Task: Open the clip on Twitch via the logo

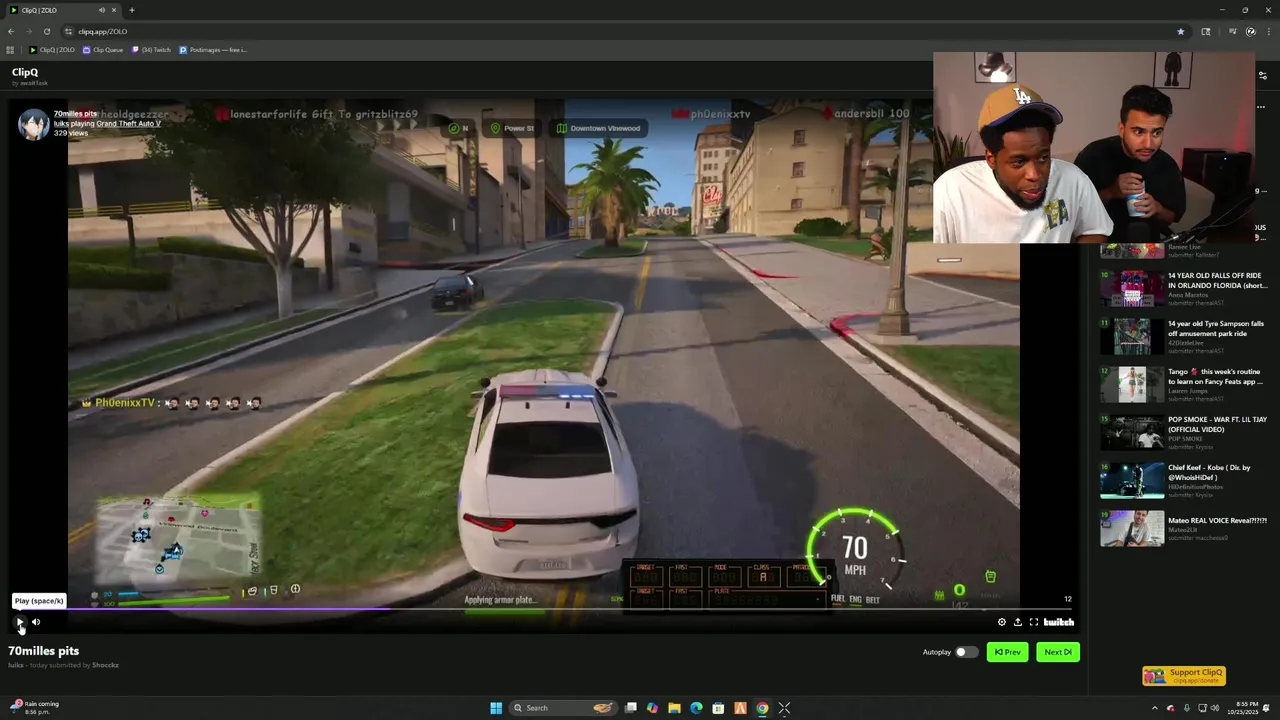Action: pos(1059,622)
